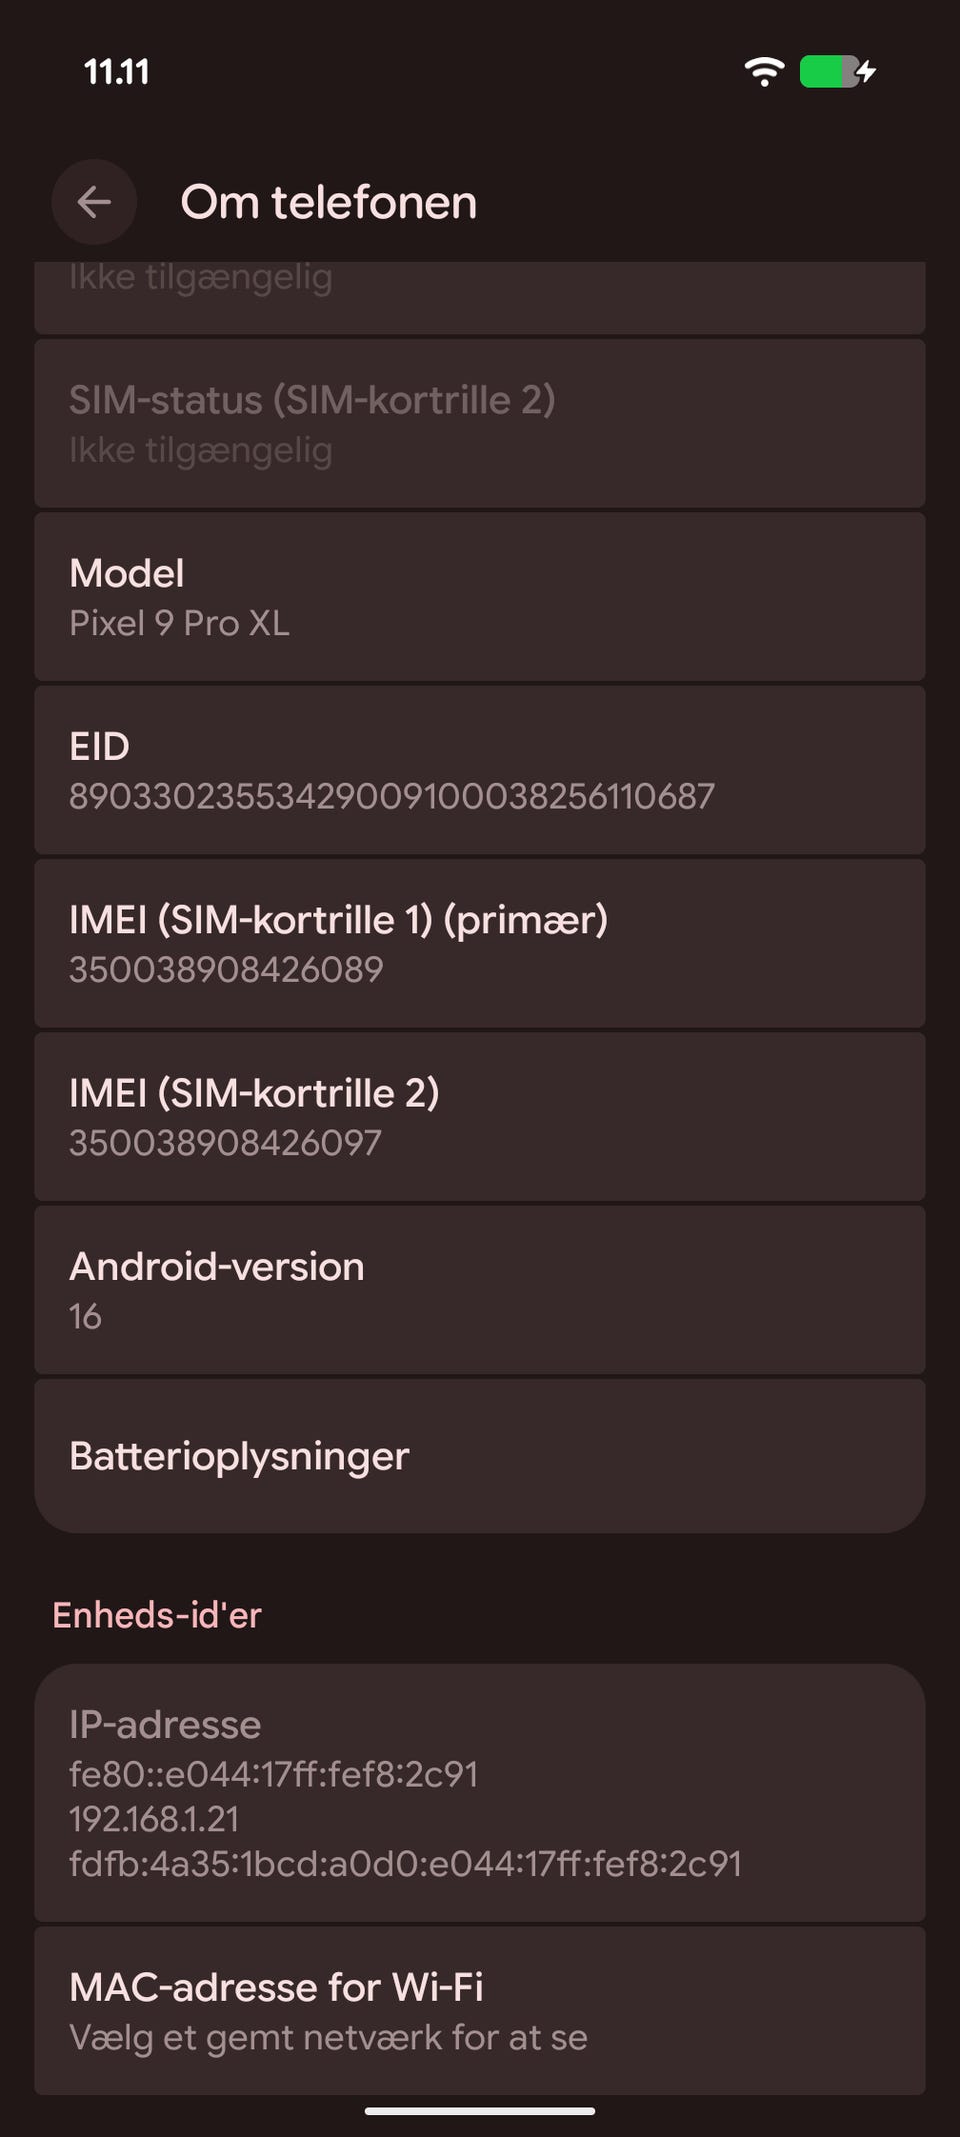The height and width of the screenshot is (2137, 960).
Task: Tap the Enheds-id'er section header
Action: pos(157,1615)
